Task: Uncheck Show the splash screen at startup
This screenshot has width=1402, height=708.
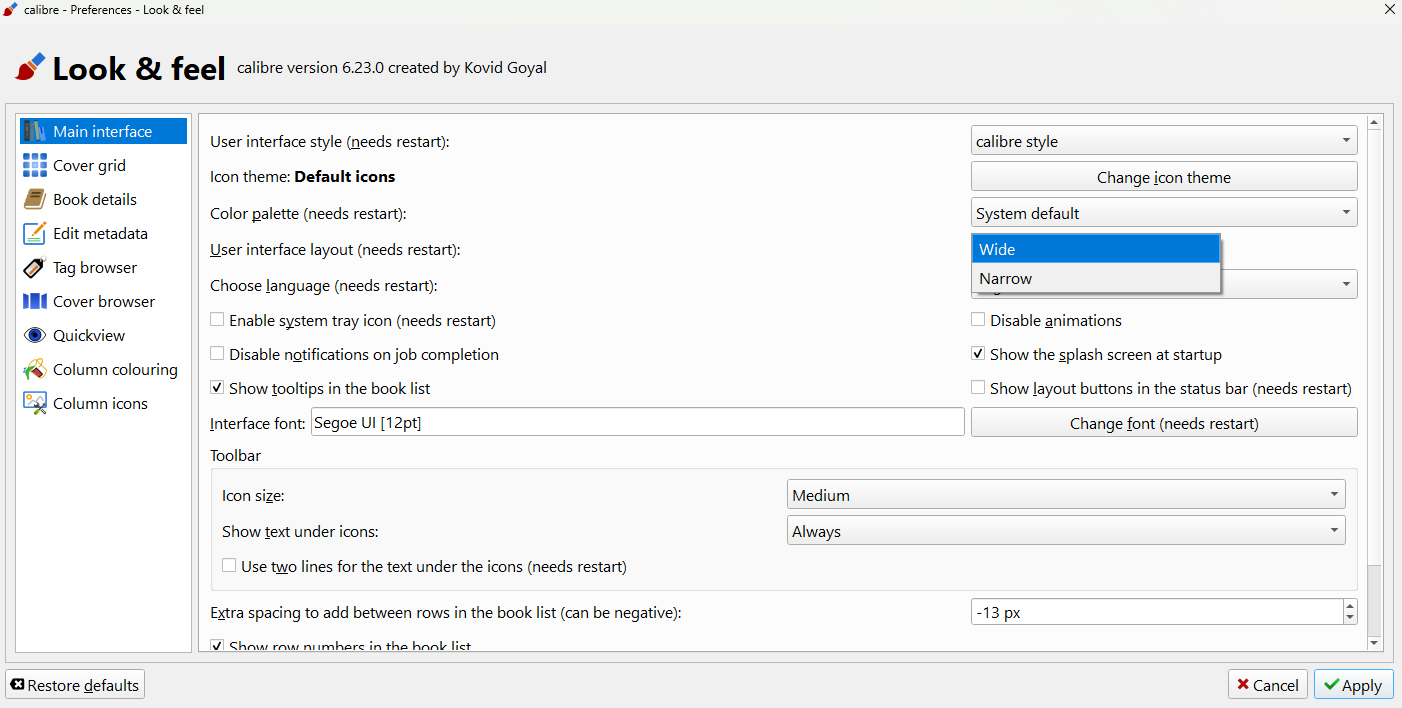Action: click(979, 354)
